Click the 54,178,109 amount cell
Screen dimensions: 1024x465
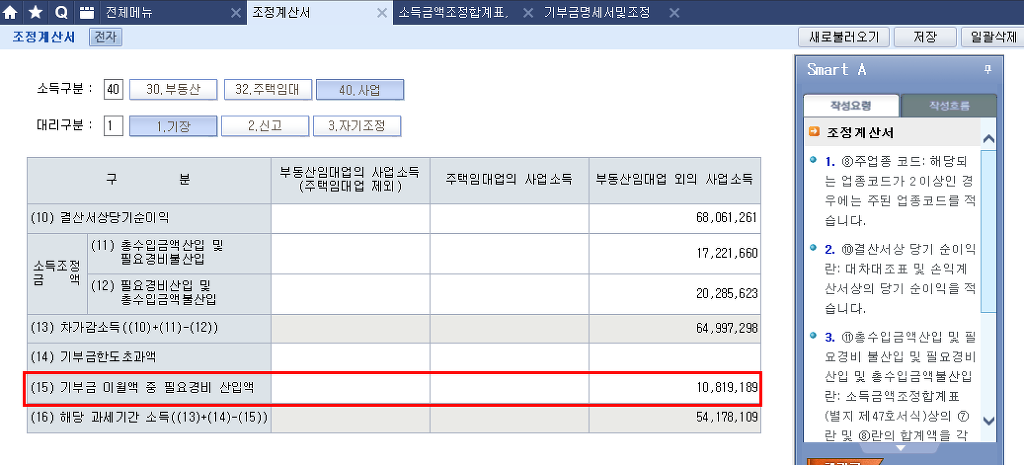tap(675, 417)
